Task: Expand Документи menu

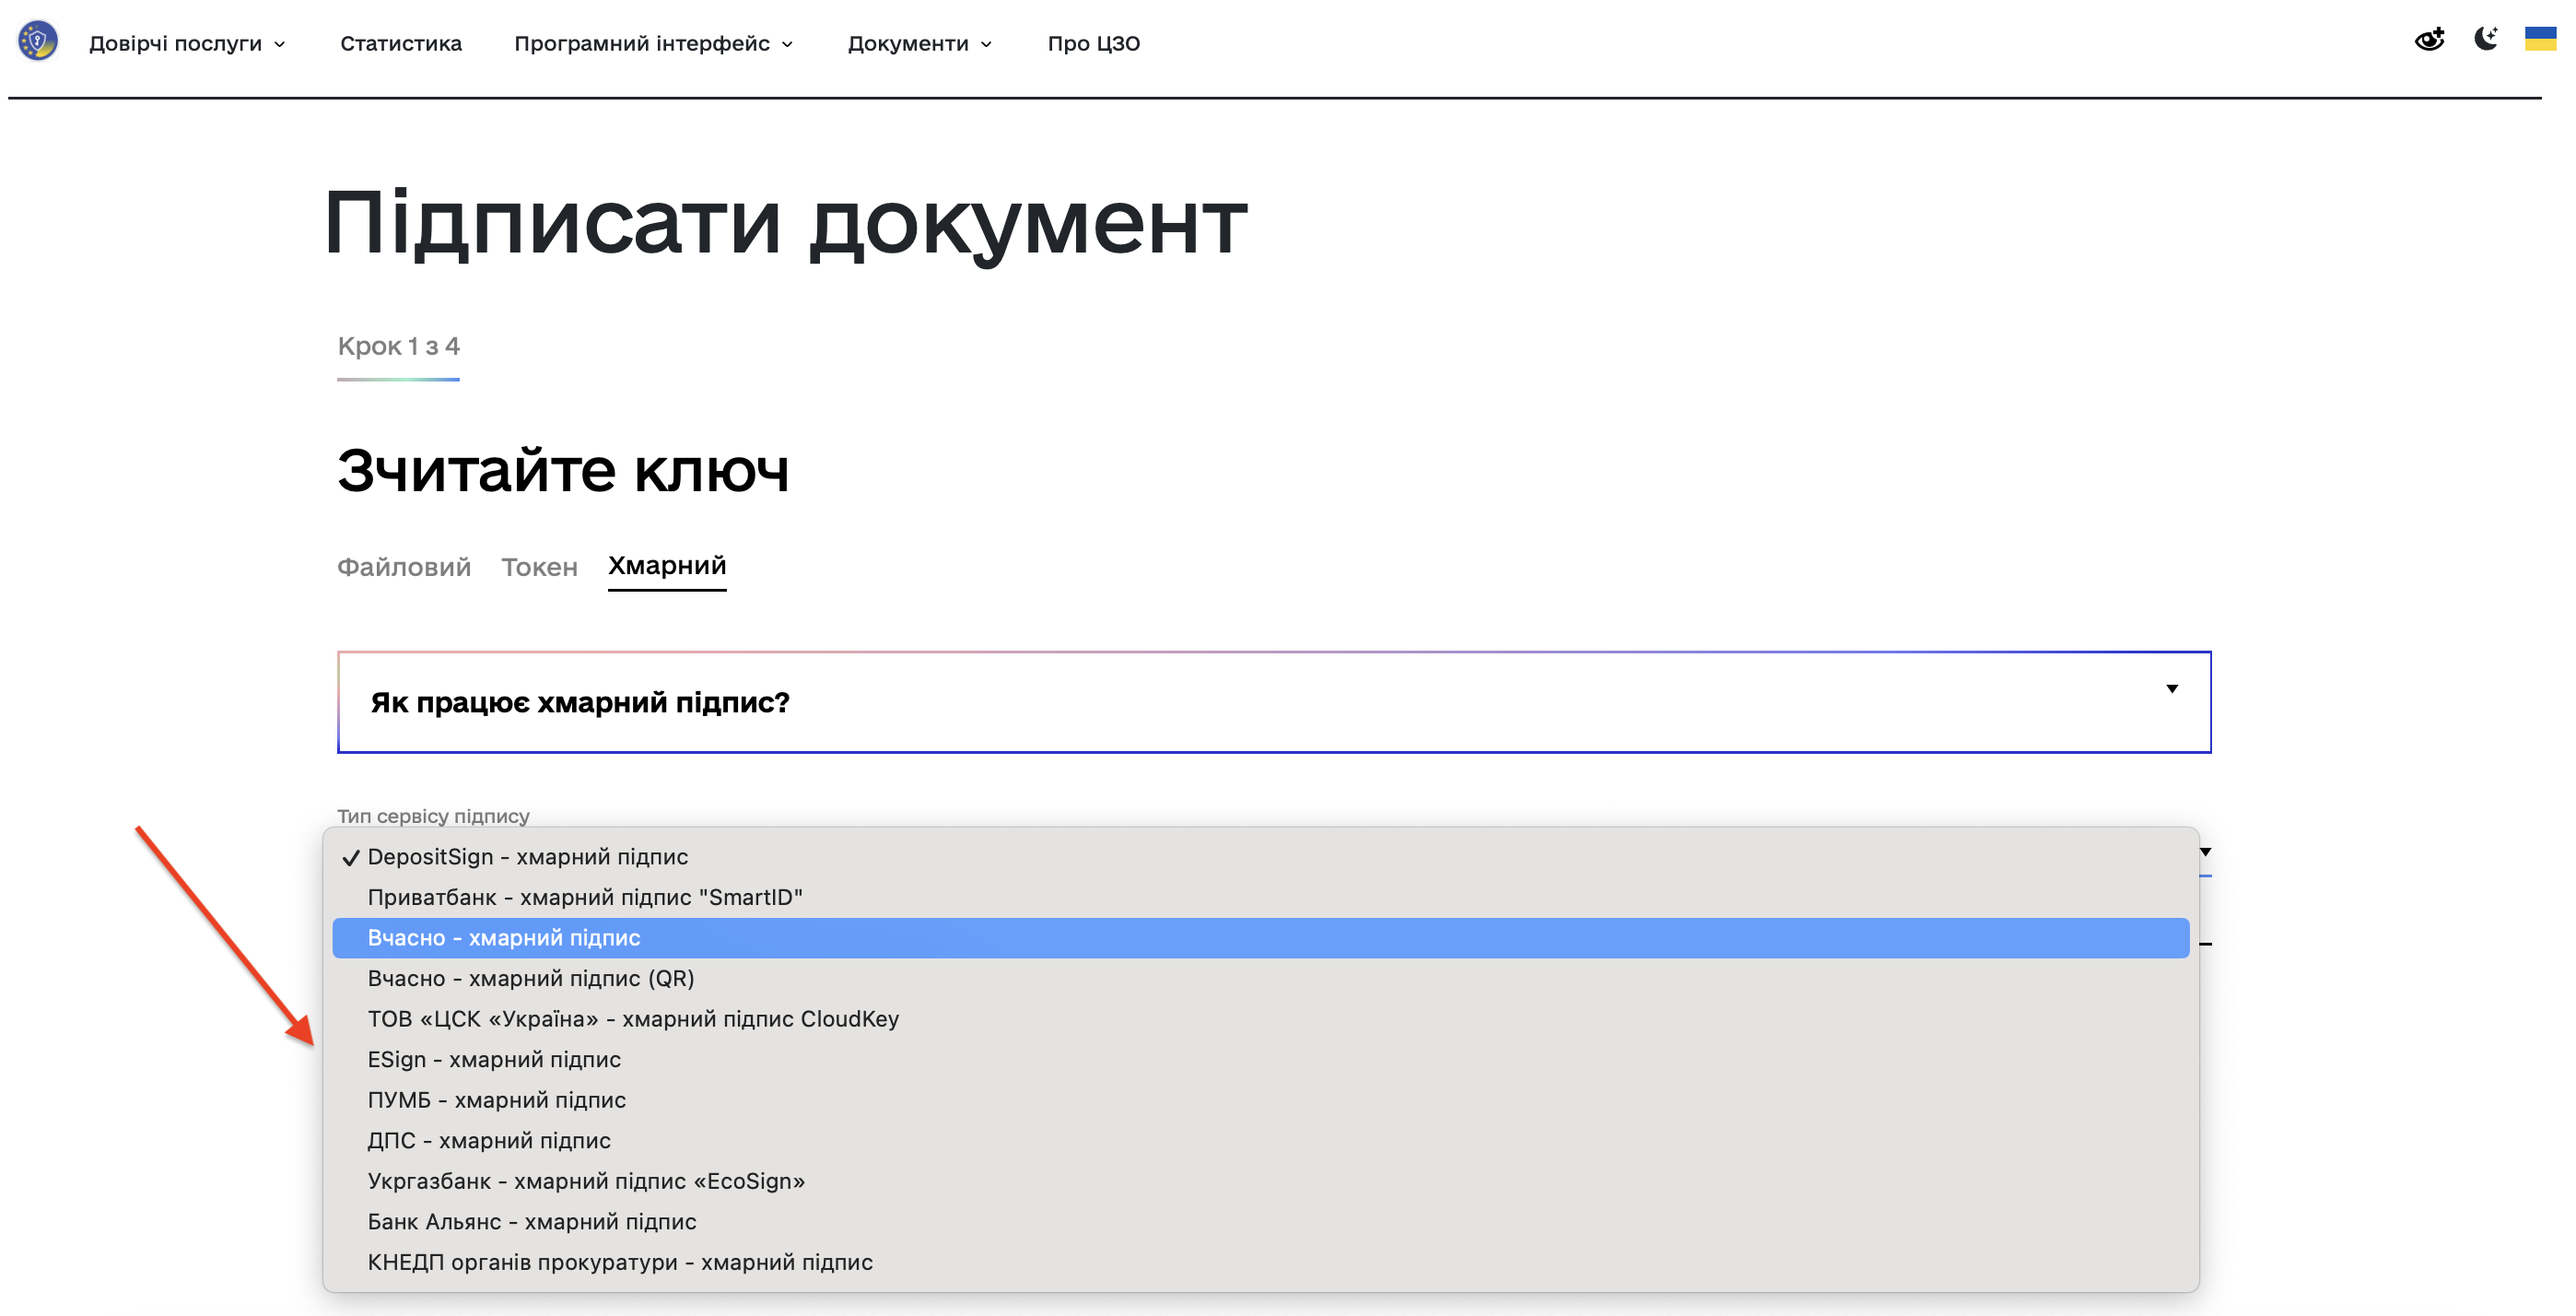Action: (x=919, y=43)
